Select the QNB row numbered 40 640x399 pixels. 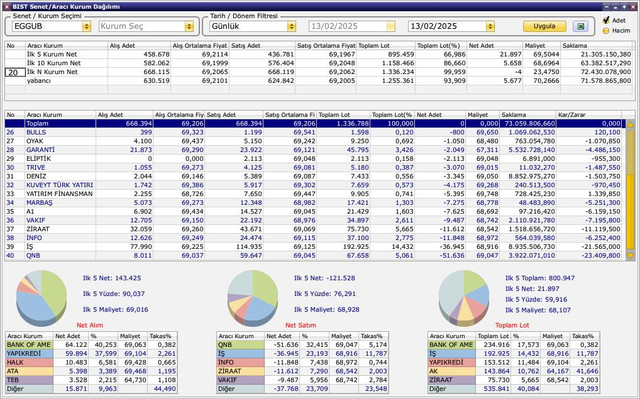[x=314, y=256]
